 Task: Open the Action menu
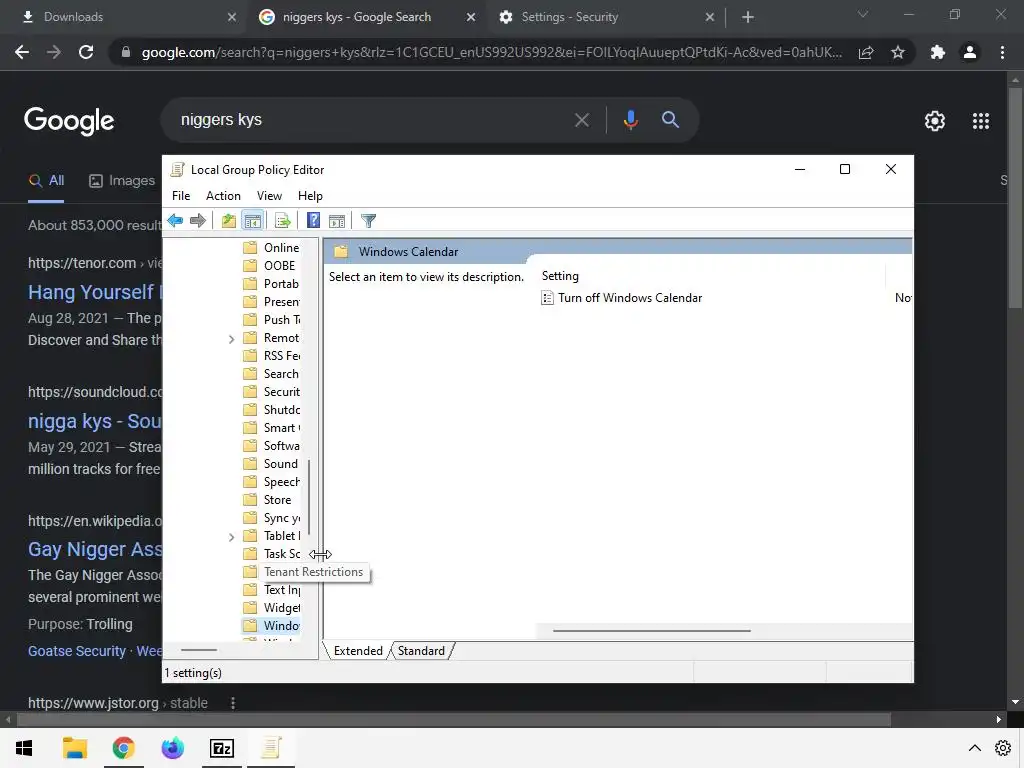(x=223, y=196)
